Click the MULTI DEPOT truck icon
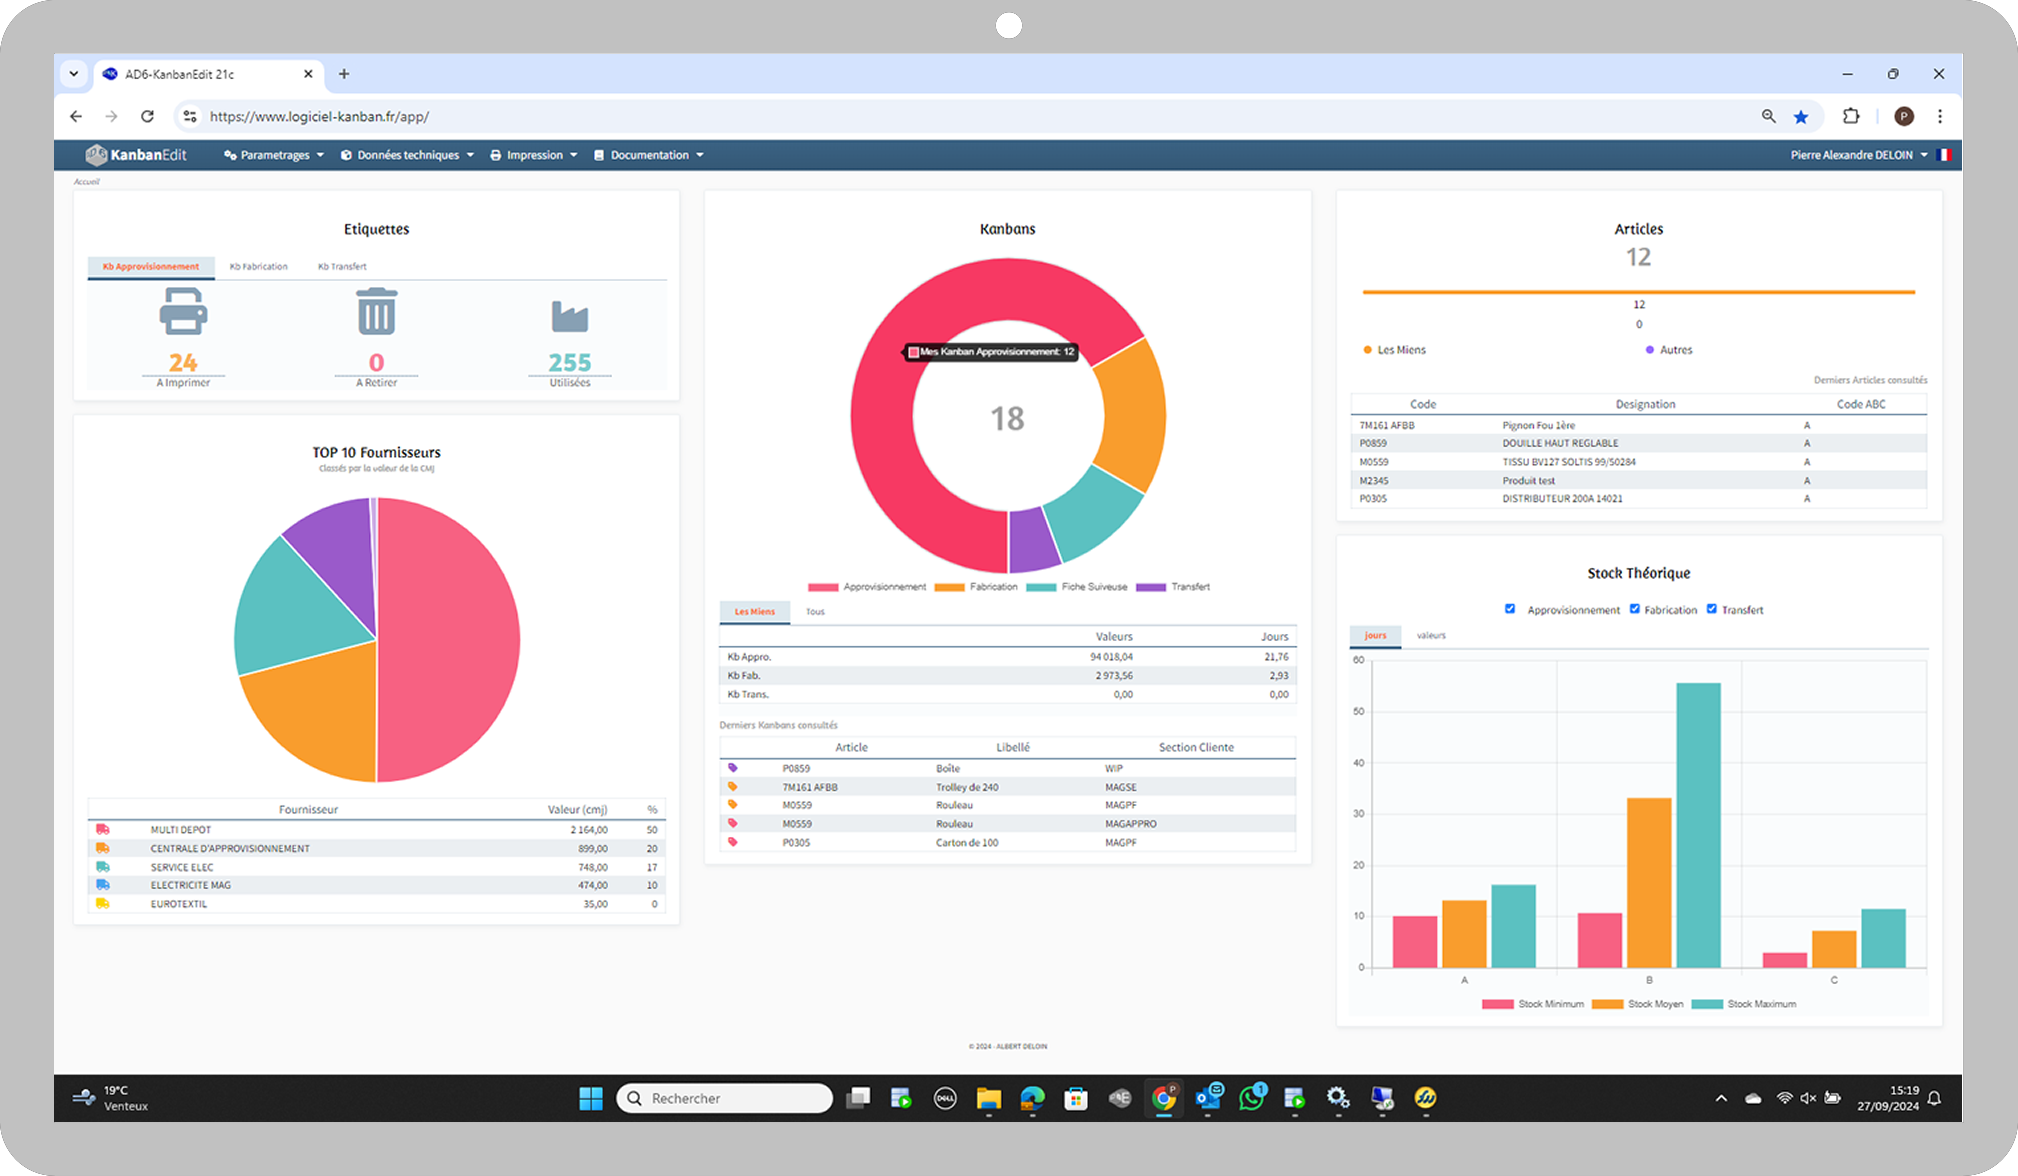 point(103,830)
